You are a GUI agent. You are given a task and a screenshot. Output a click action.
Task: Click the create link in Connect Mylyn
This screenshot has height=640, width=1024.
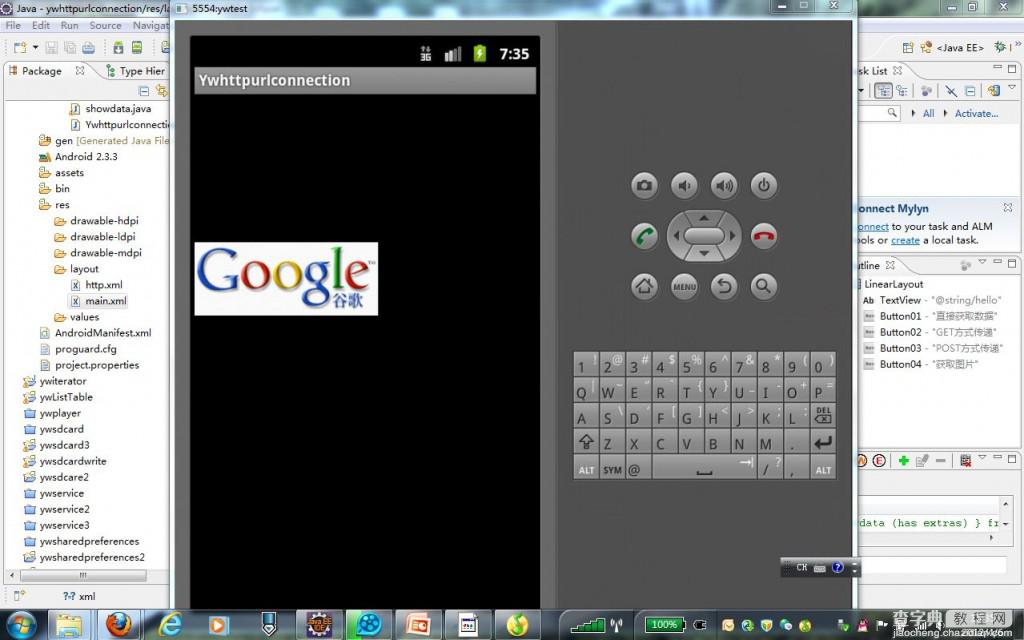pyautogui.click(x=905, y=240)
